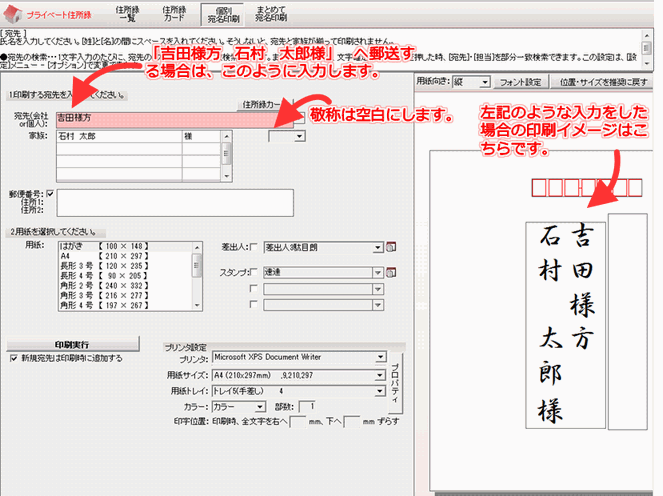Open the stamp edit icon beside スタンプ

[391, 271]
